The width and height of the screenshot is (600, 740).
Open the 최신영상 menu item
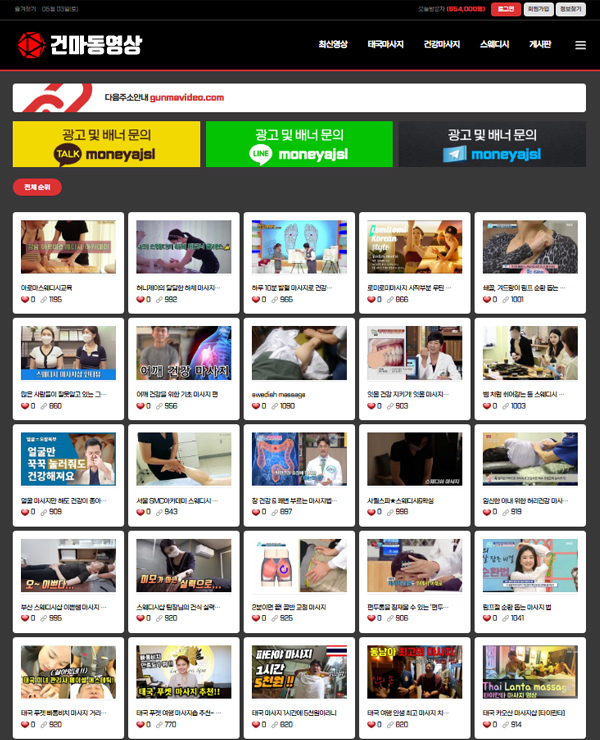tap(333, 44)
